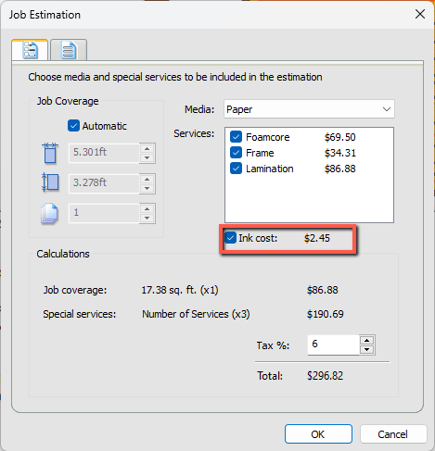Toggle the Lamination service checkbox
Screen dimensions: 435x451
point(236,168)
